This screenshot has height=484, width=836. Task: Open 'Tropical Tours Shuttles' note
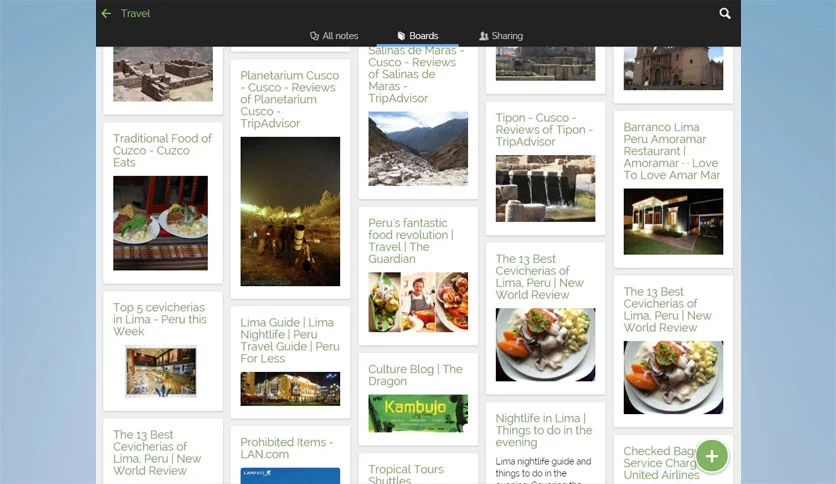pos(406,473)
